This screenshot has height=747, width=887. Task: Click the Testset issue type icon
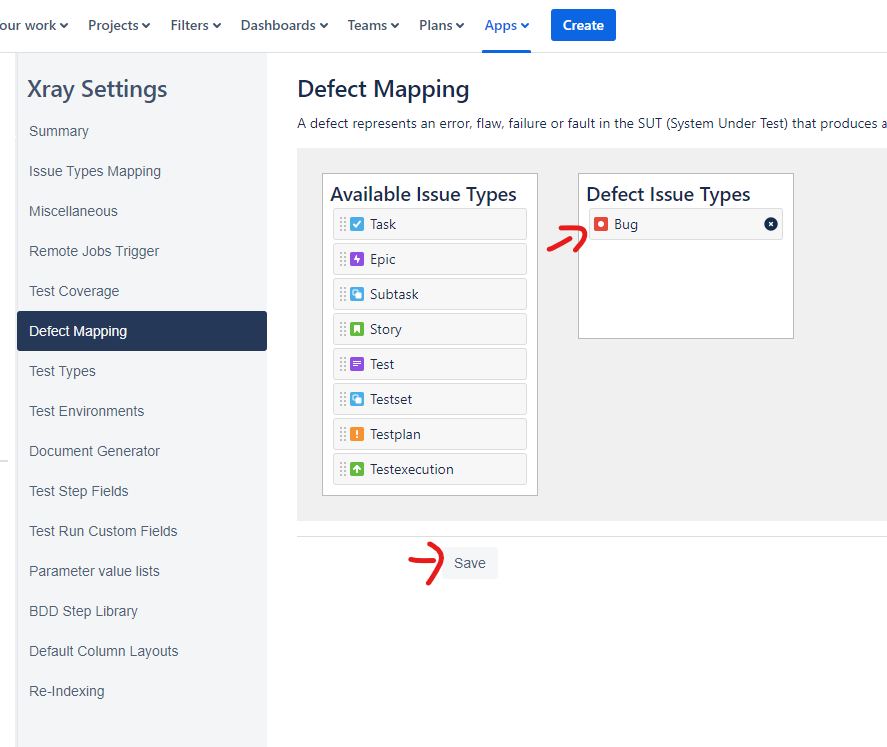tap(357, 400)
